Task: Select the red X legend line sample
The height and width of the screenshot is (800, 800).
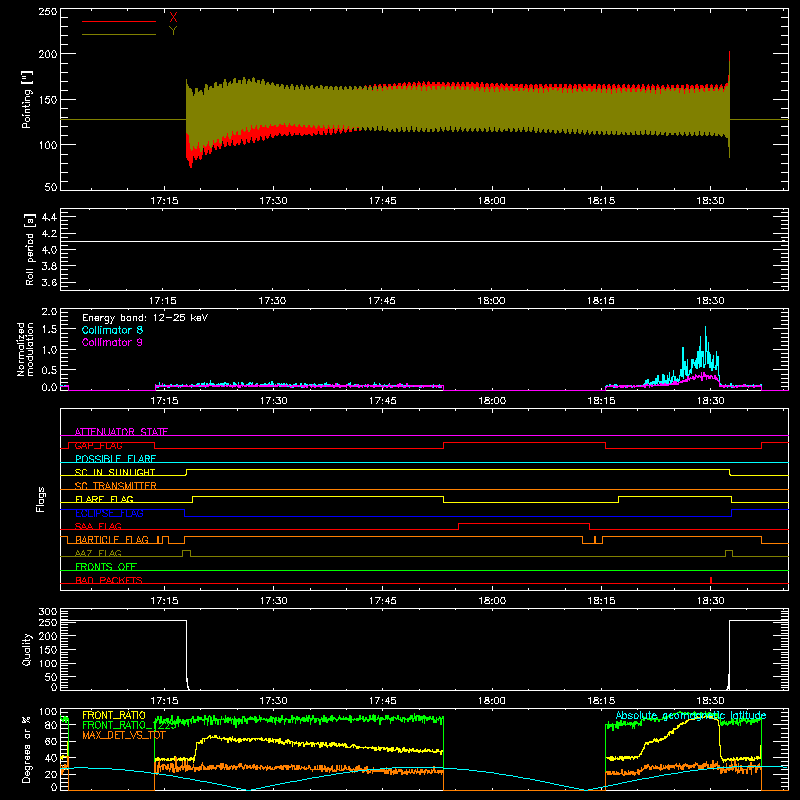Action: [x=119, y=21]
